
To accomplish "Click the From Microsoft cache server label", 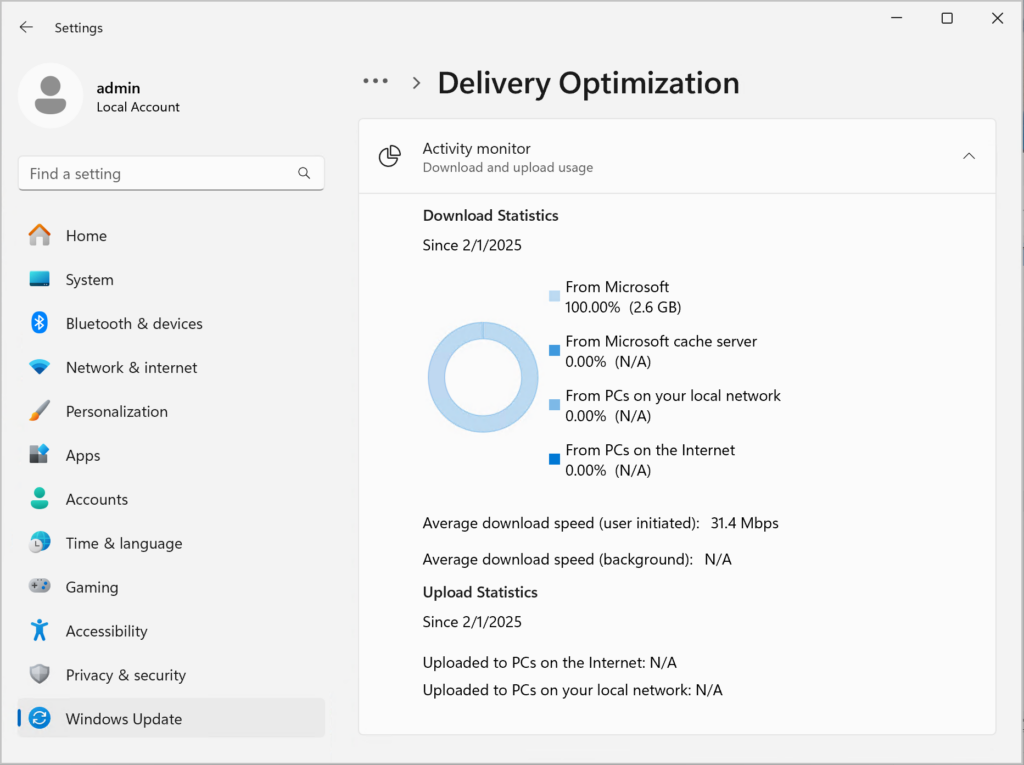I will click(x=661, y=341).
